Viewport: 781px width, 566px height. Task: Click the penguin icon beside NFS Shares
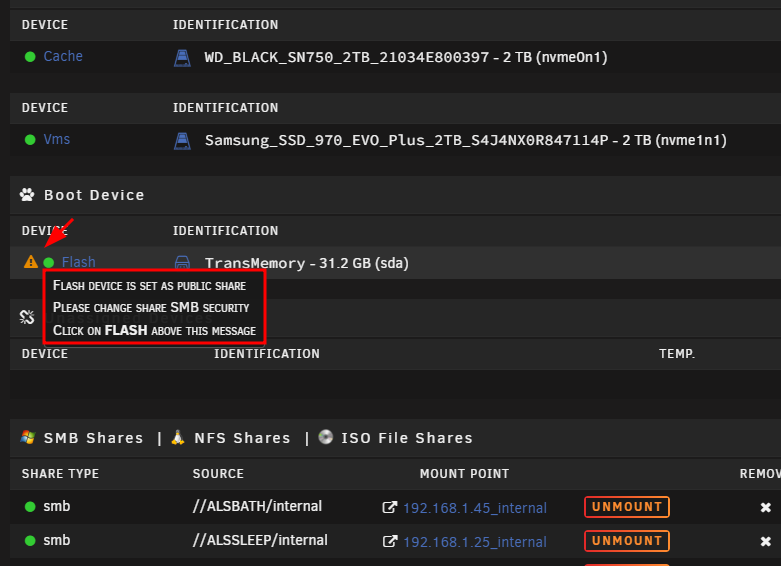click(x=178, y=437)
